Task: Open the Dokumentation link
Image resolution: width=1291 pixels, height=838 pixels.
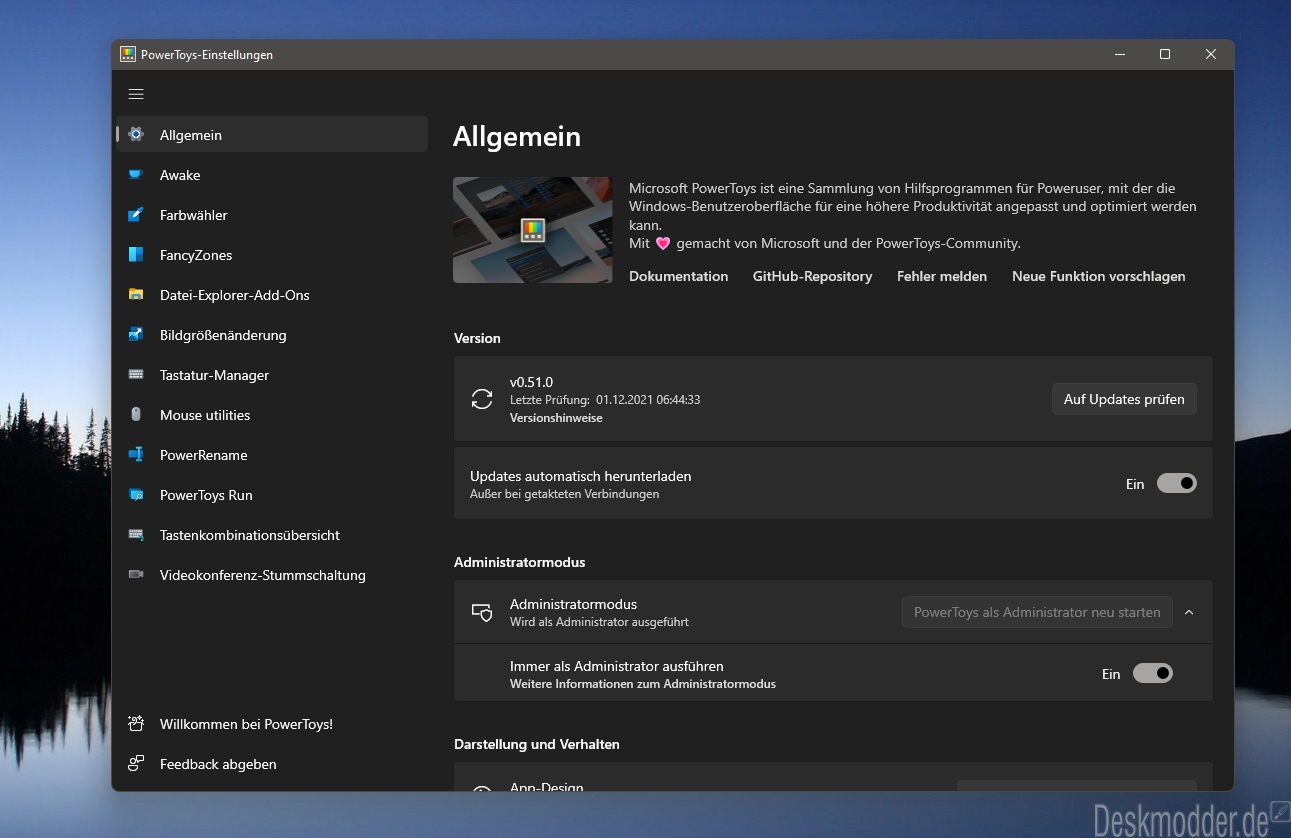Action: 678,276
